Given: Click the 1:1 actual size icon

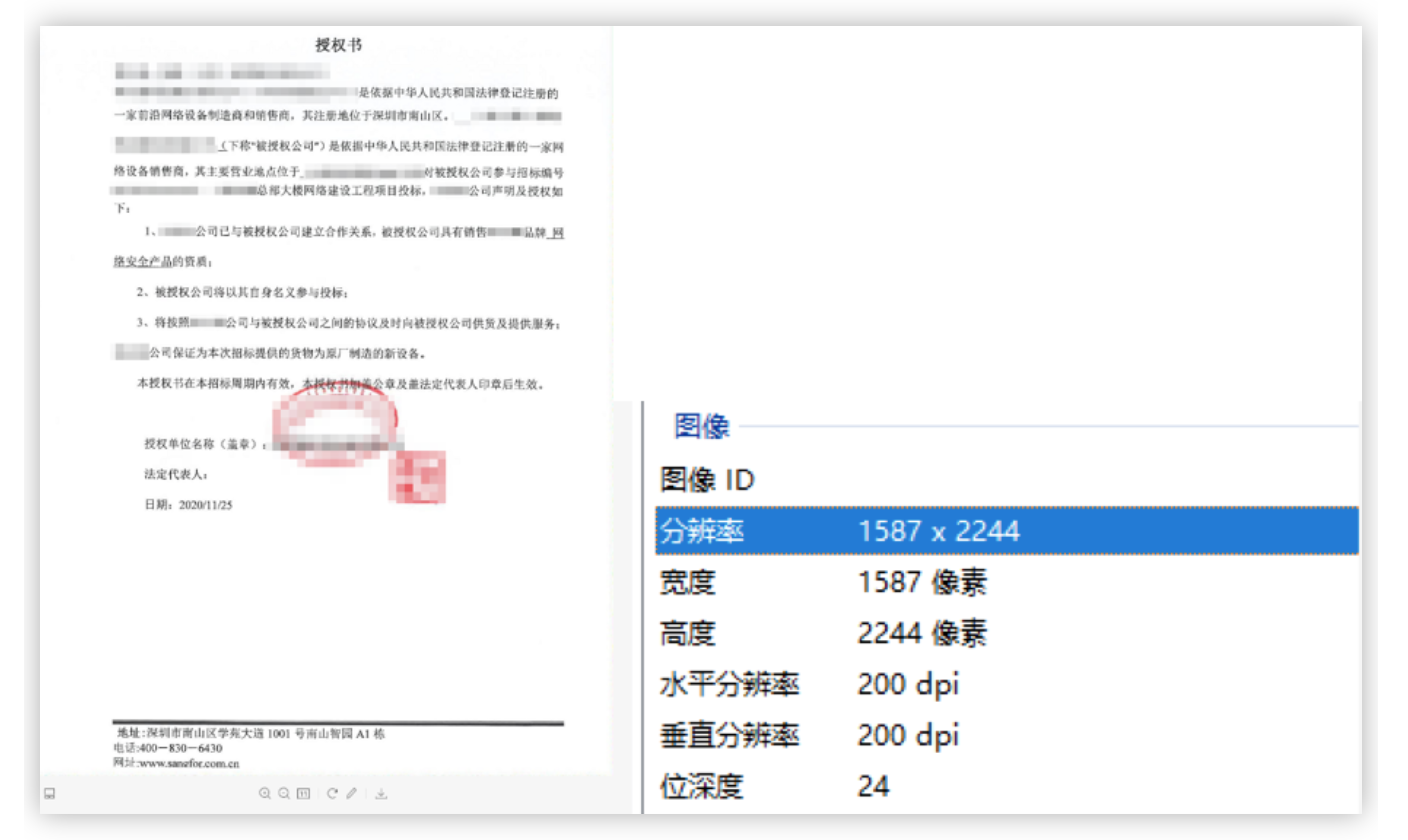Looking at the screenshot, I should [x=304, y=794].
